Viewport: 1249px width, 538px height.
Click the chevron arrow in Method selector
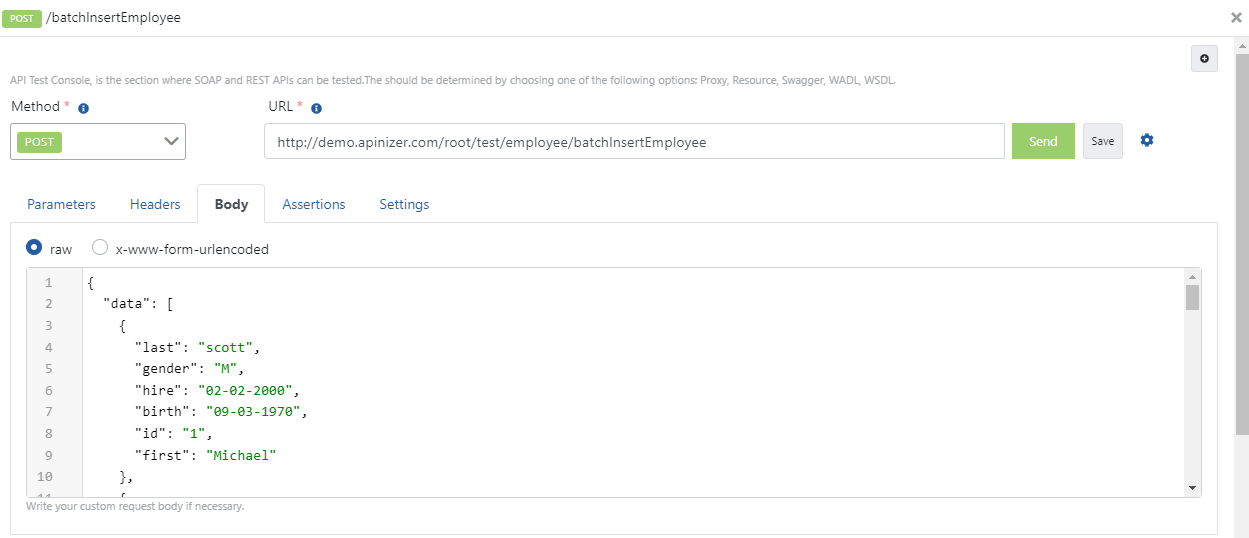pos(171,142)
